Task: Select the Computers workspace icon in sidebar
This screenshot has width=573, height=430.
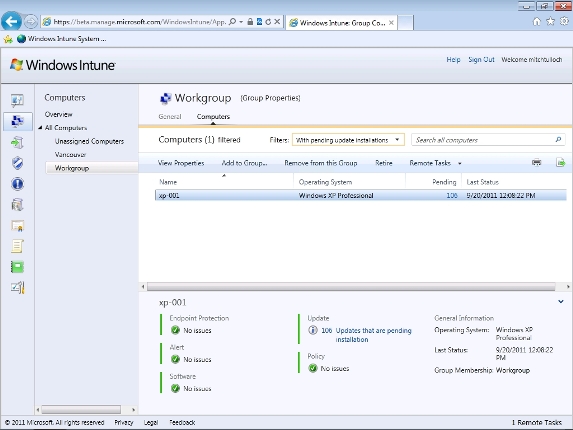Action: pyautogui.click(x=17, y=121)
